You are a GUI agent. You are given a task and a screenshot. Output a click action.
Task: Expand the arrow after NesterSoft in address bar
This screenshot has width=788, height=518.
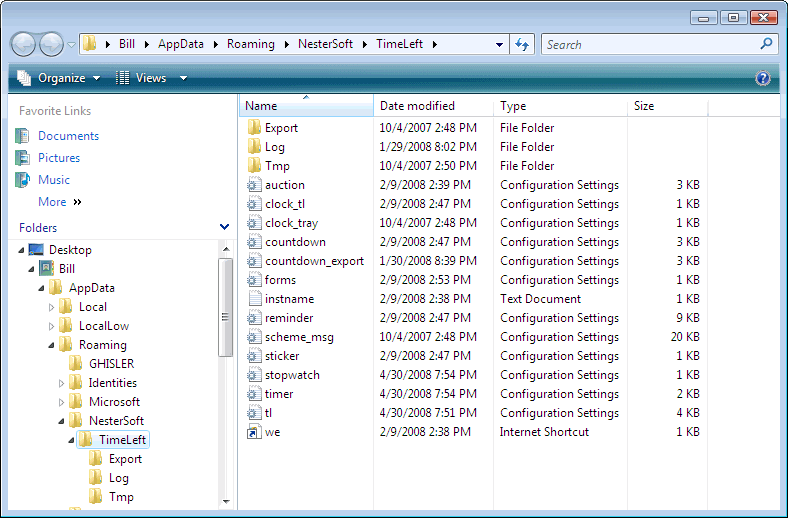tap(365, 44)
